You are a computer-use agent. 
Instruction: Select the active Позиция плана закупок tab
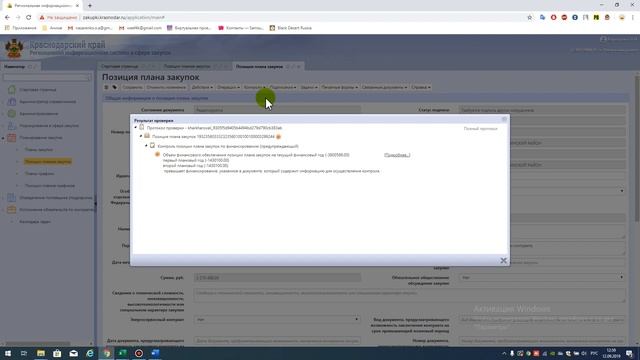259,66
